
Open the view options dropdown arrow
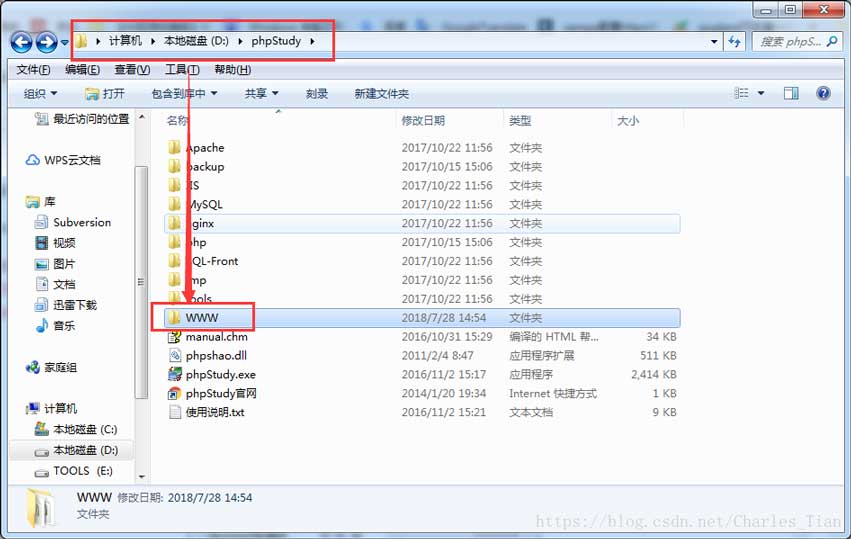pos(761,93)
